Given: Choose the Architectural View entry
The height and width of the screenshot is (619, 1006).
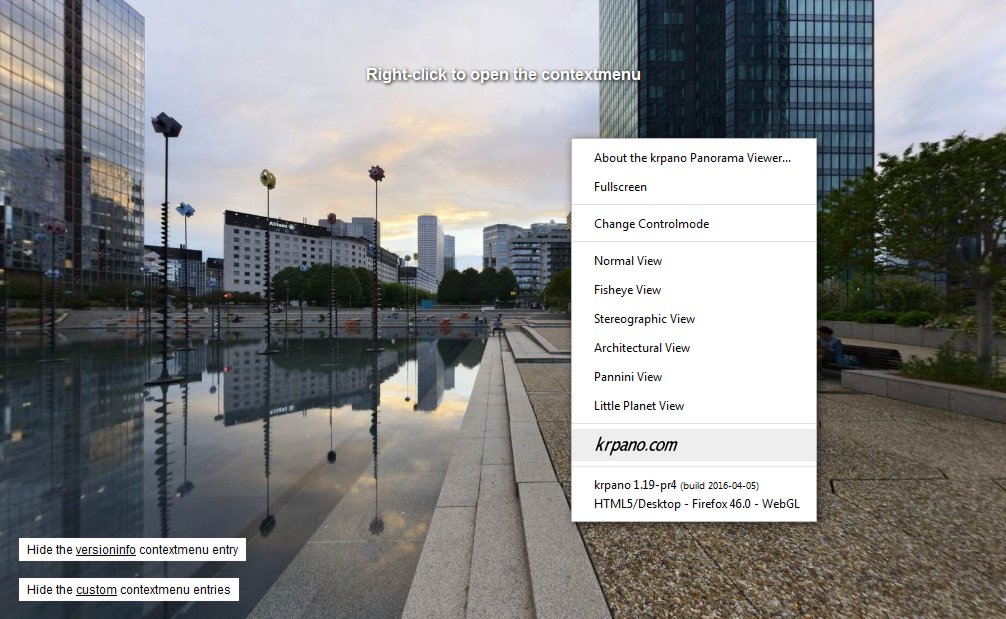Looking at the screenshot, I should [x=642, y=348].
